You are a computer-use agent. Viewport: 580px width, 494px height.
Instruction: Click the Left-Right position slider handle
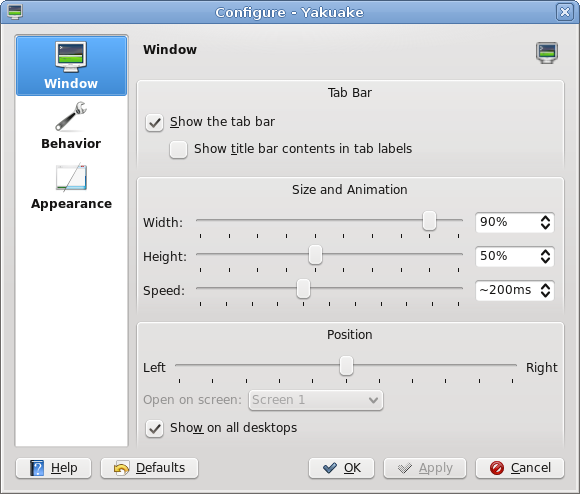(x=346, y=366)
